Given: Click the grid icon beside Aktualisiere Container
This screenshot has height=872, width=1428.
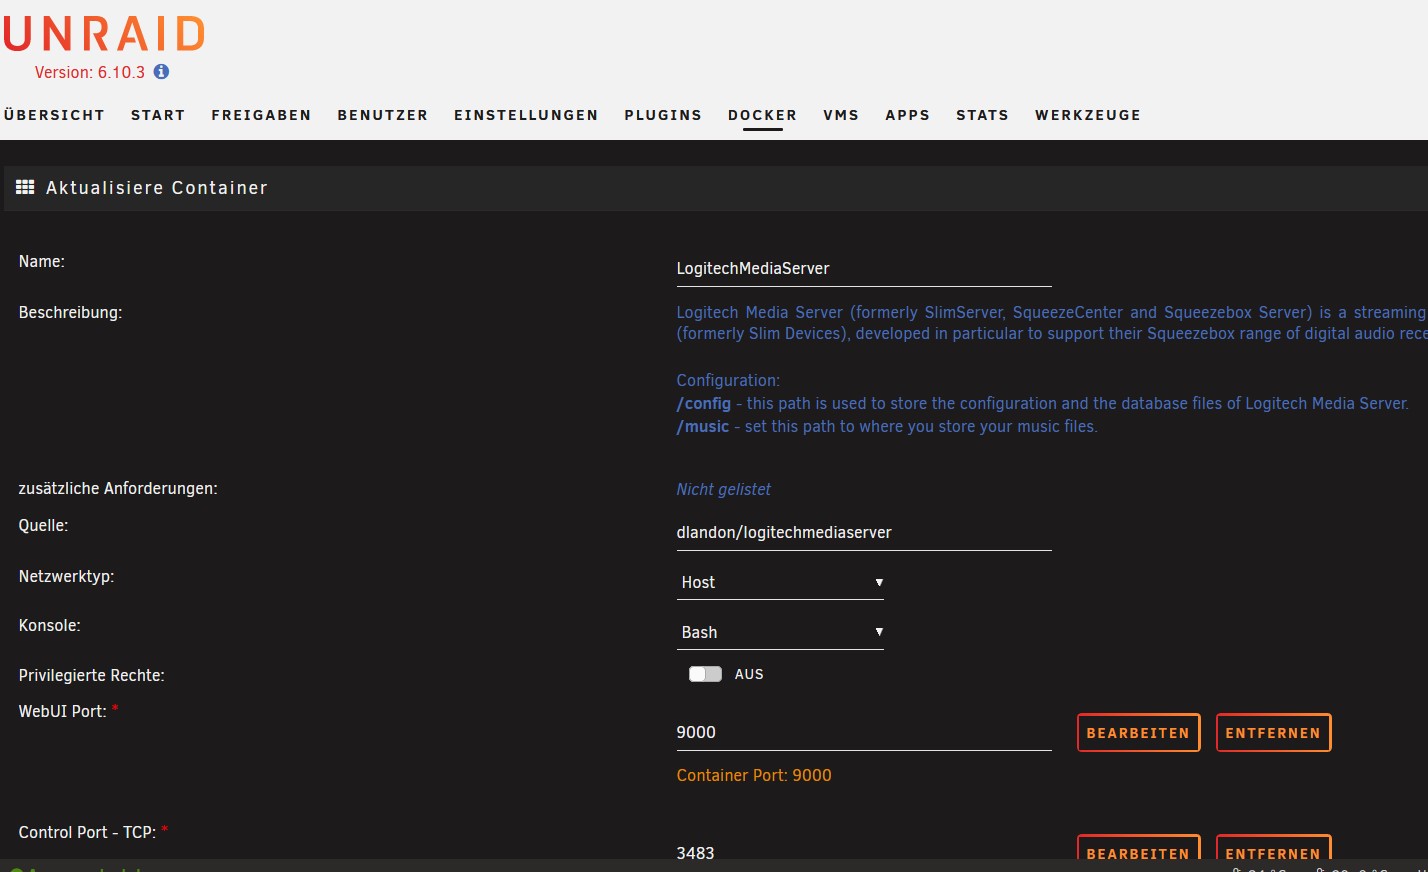Looking at the screenshot, I should tap(25, 187).
